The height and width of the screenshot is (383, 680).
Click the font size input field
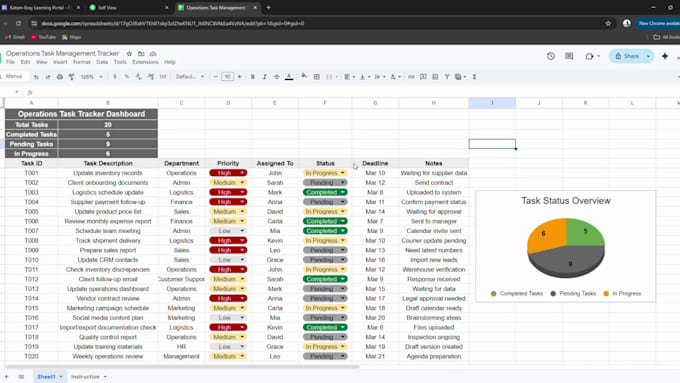point(227,77)
